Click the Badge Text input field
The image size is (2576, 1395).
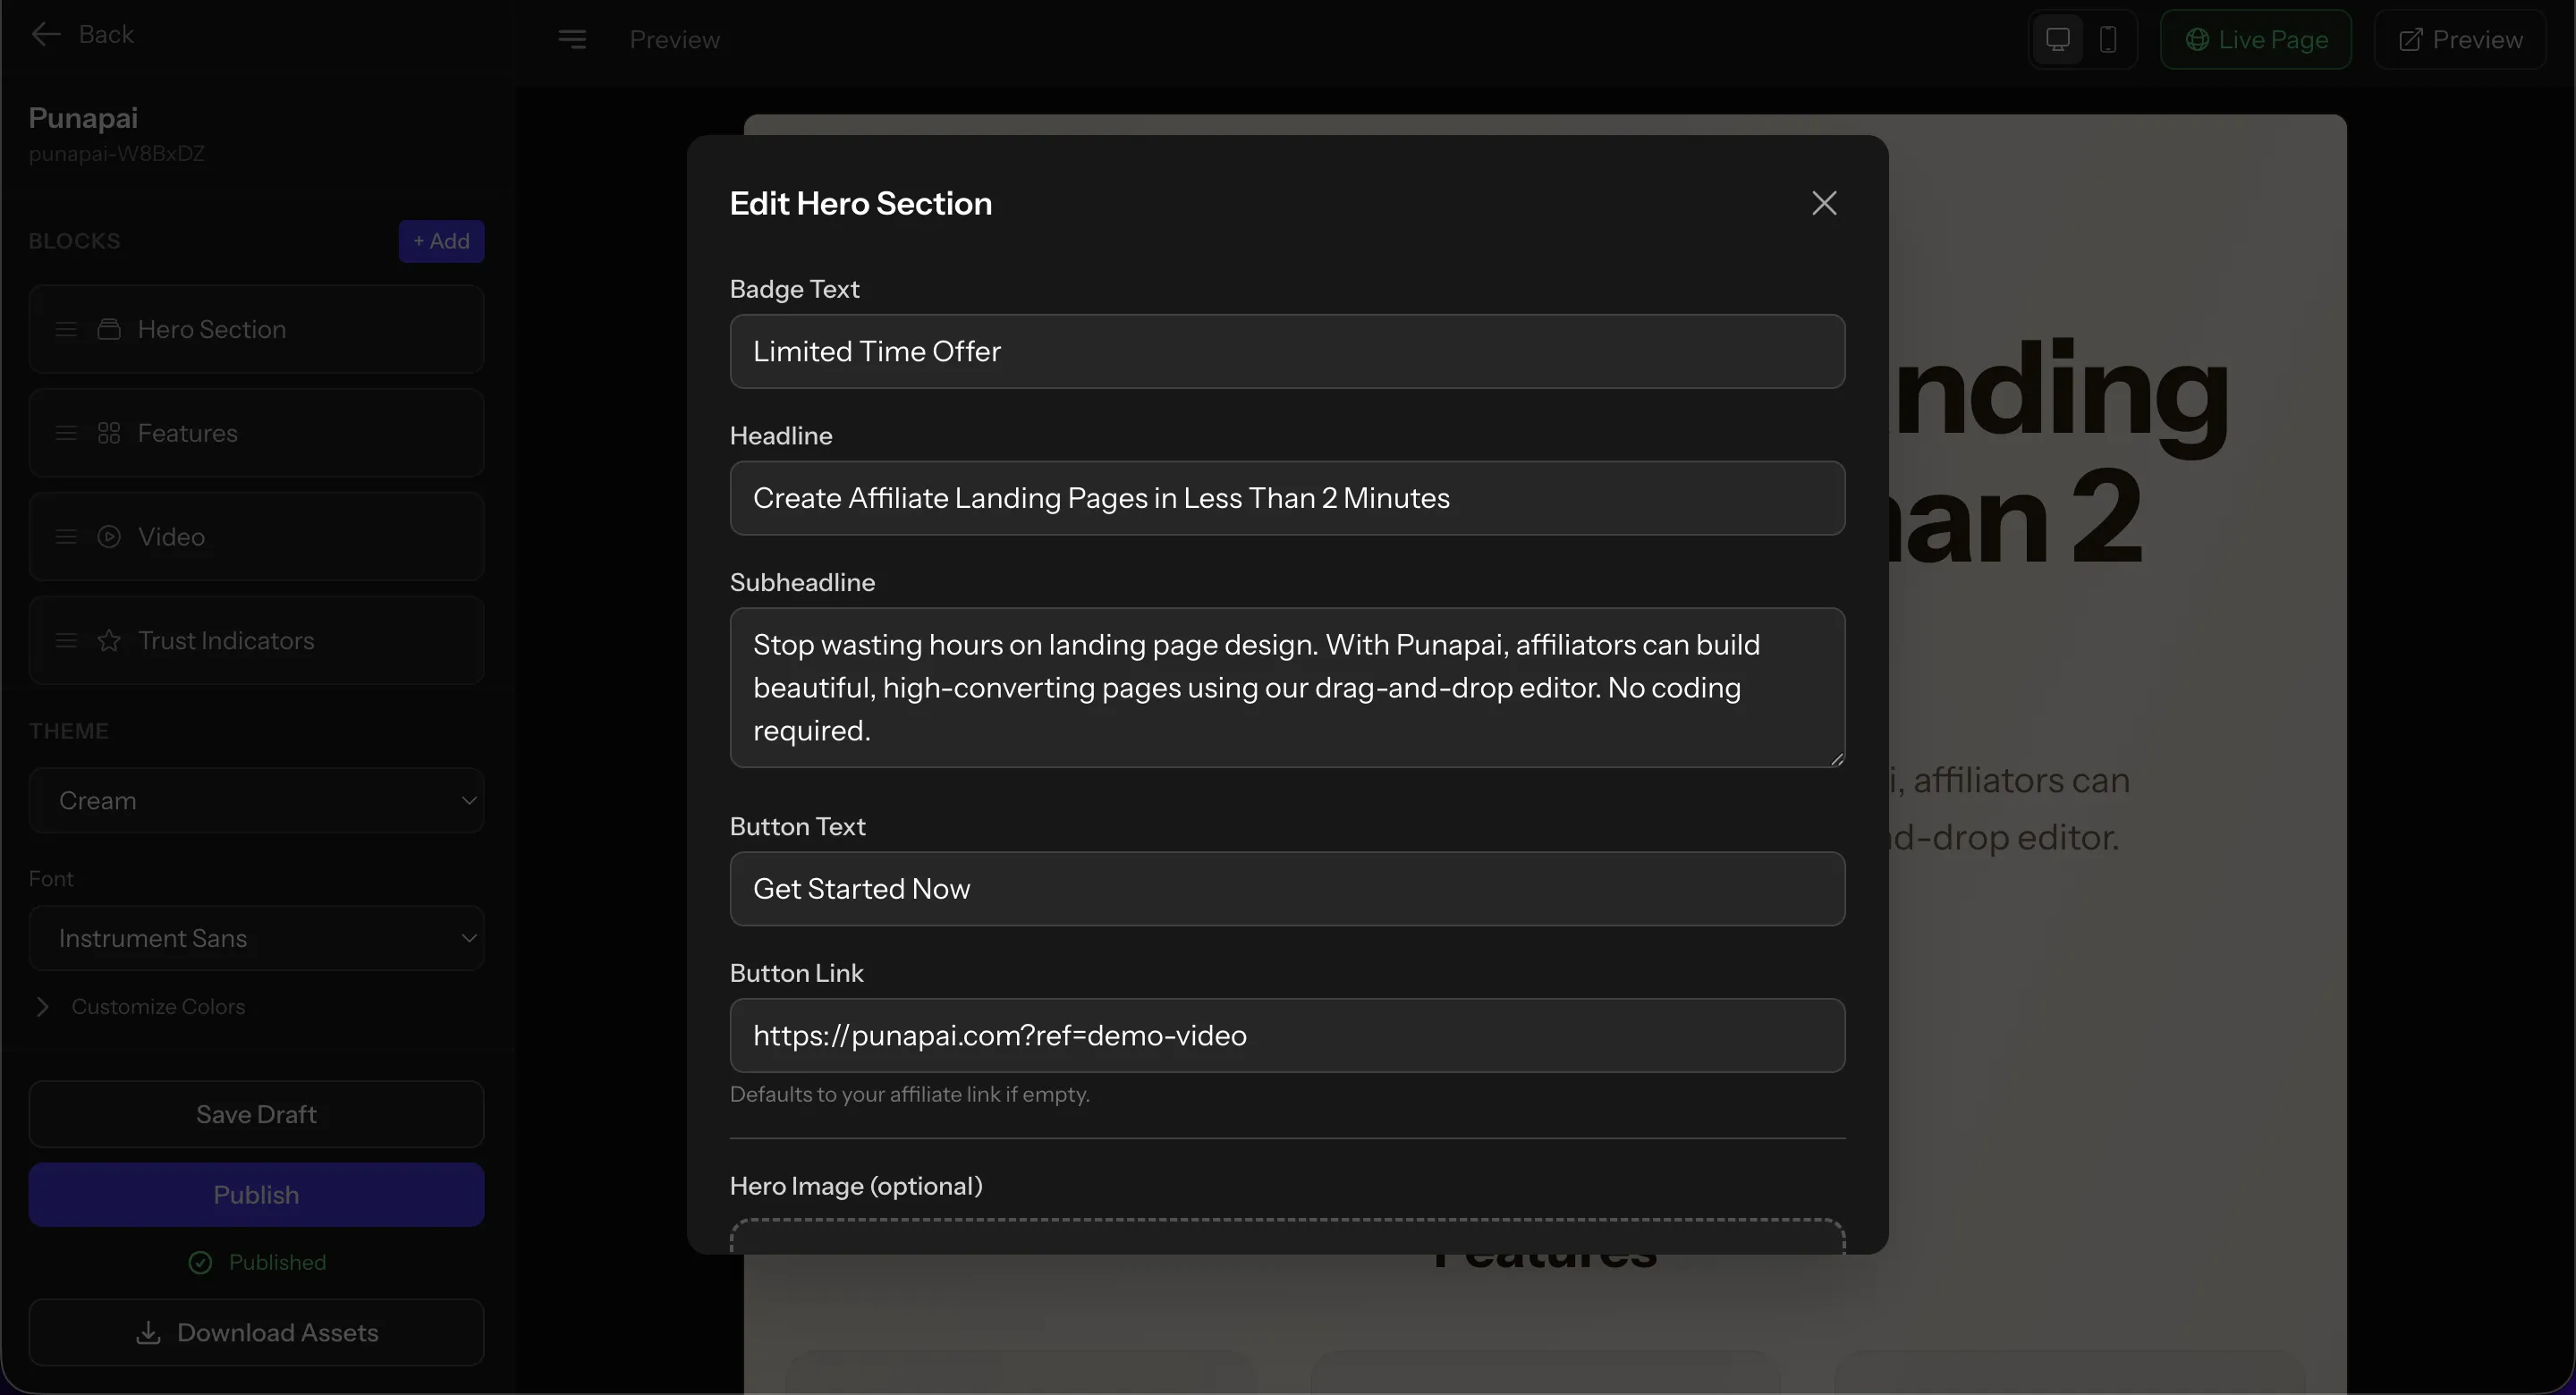[x=1287, y=351]
